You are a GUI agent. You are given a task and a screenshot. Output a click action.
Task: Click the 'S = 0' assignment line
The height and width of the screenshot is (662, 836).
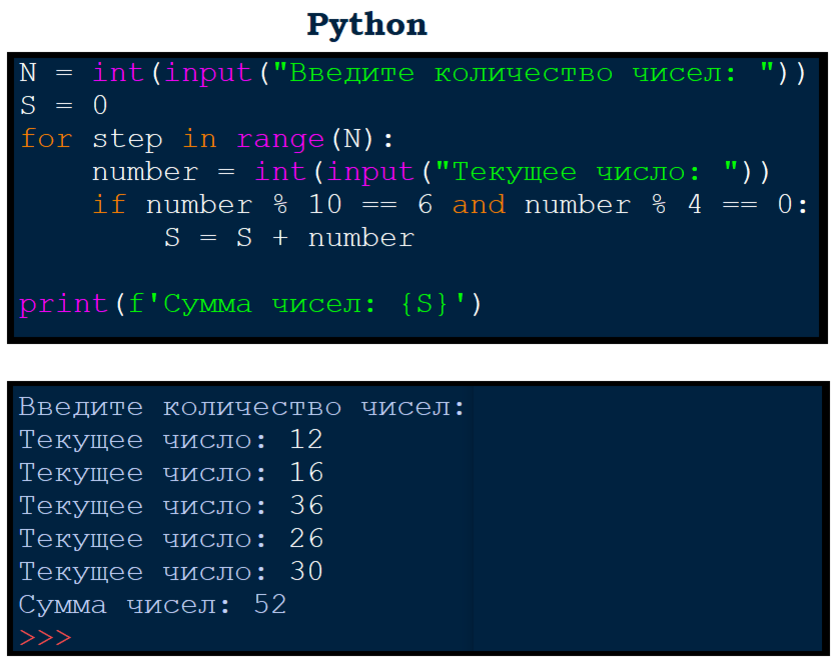[x=63, y=106]
